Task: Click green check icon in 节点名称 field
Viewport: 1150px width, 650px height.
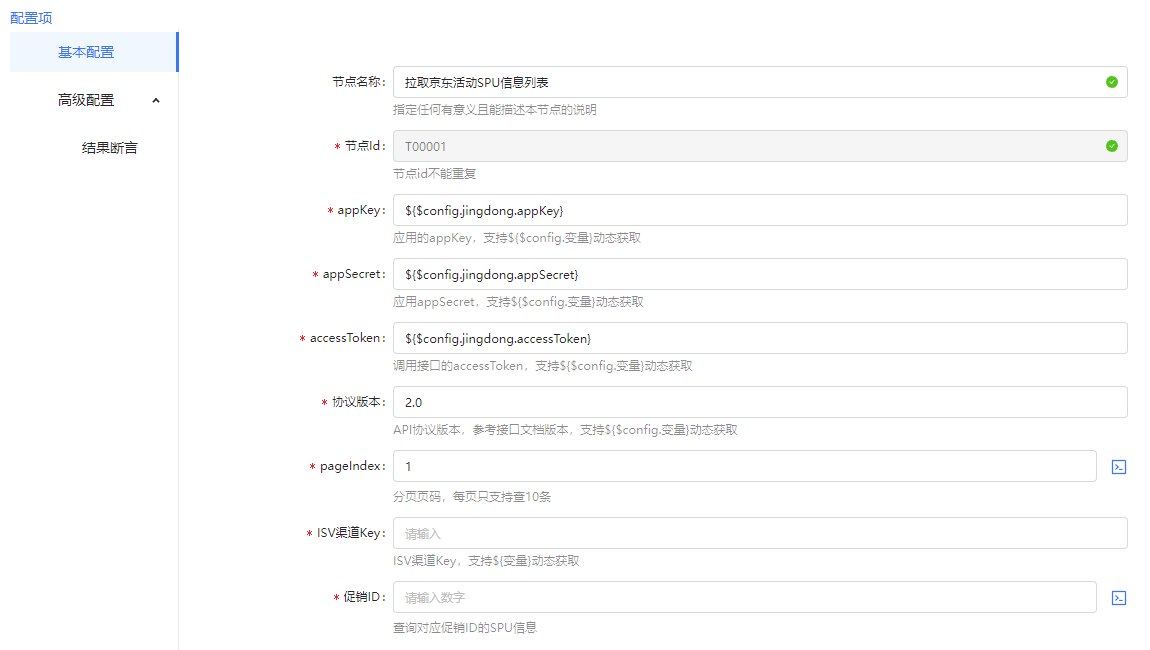Action: coord(1111,82)
